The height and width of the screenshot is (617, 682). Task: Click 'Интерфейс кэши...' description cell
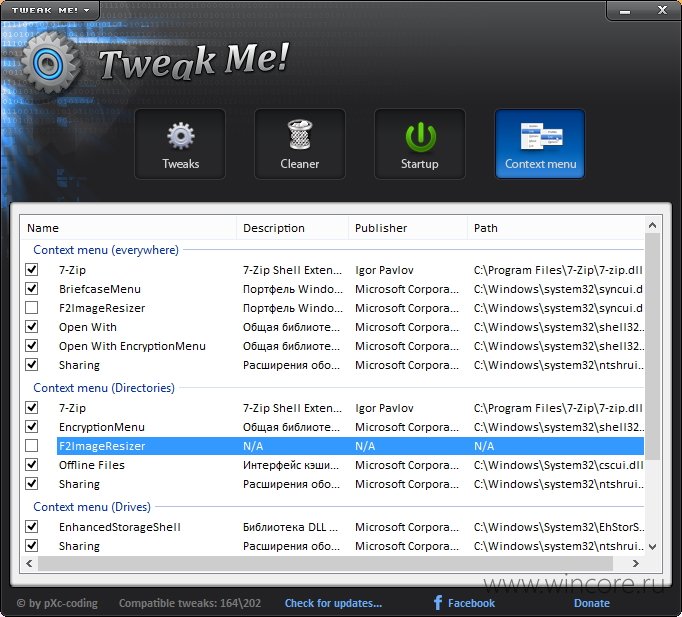pyautogui.click(x=291, y=465)
